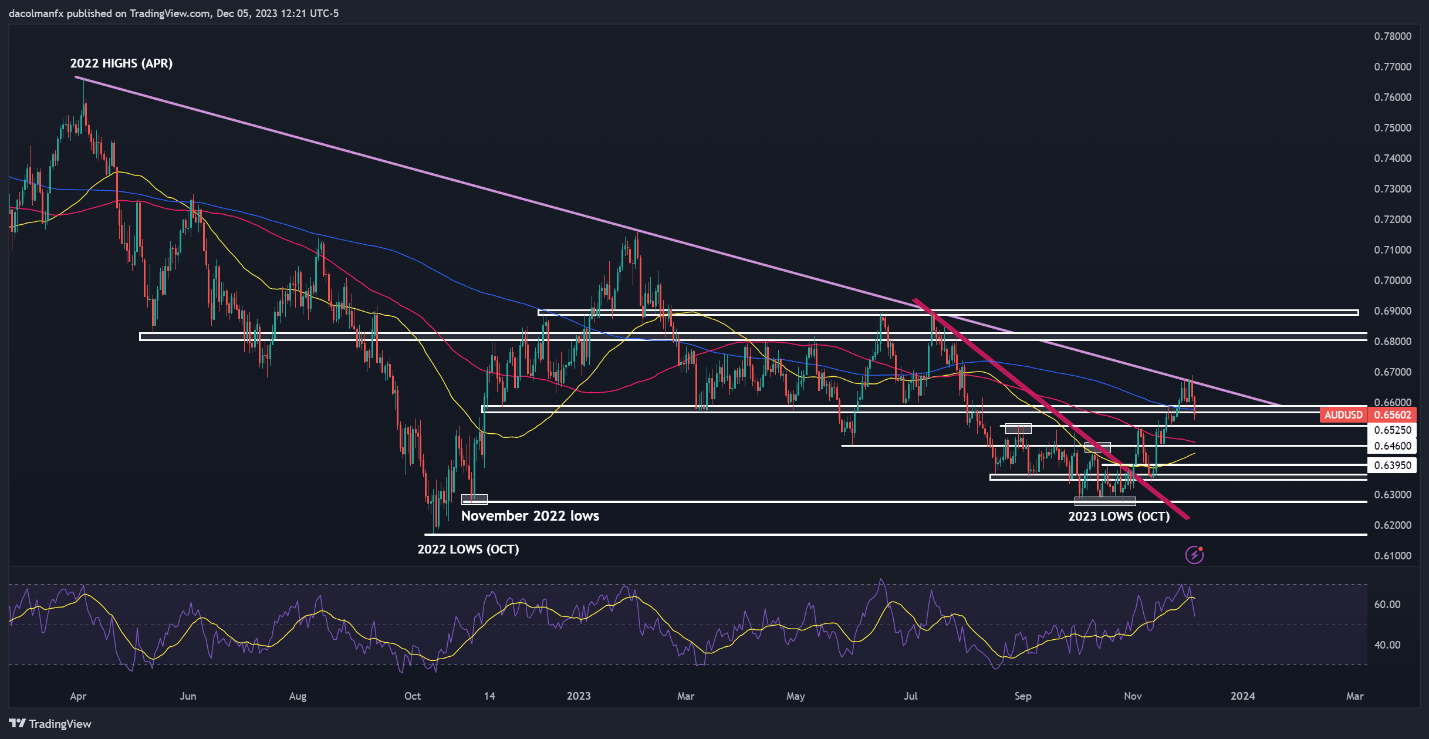Click the 'Oct' label on time axis
The image size is (1429, 739).
click(412, 695)
